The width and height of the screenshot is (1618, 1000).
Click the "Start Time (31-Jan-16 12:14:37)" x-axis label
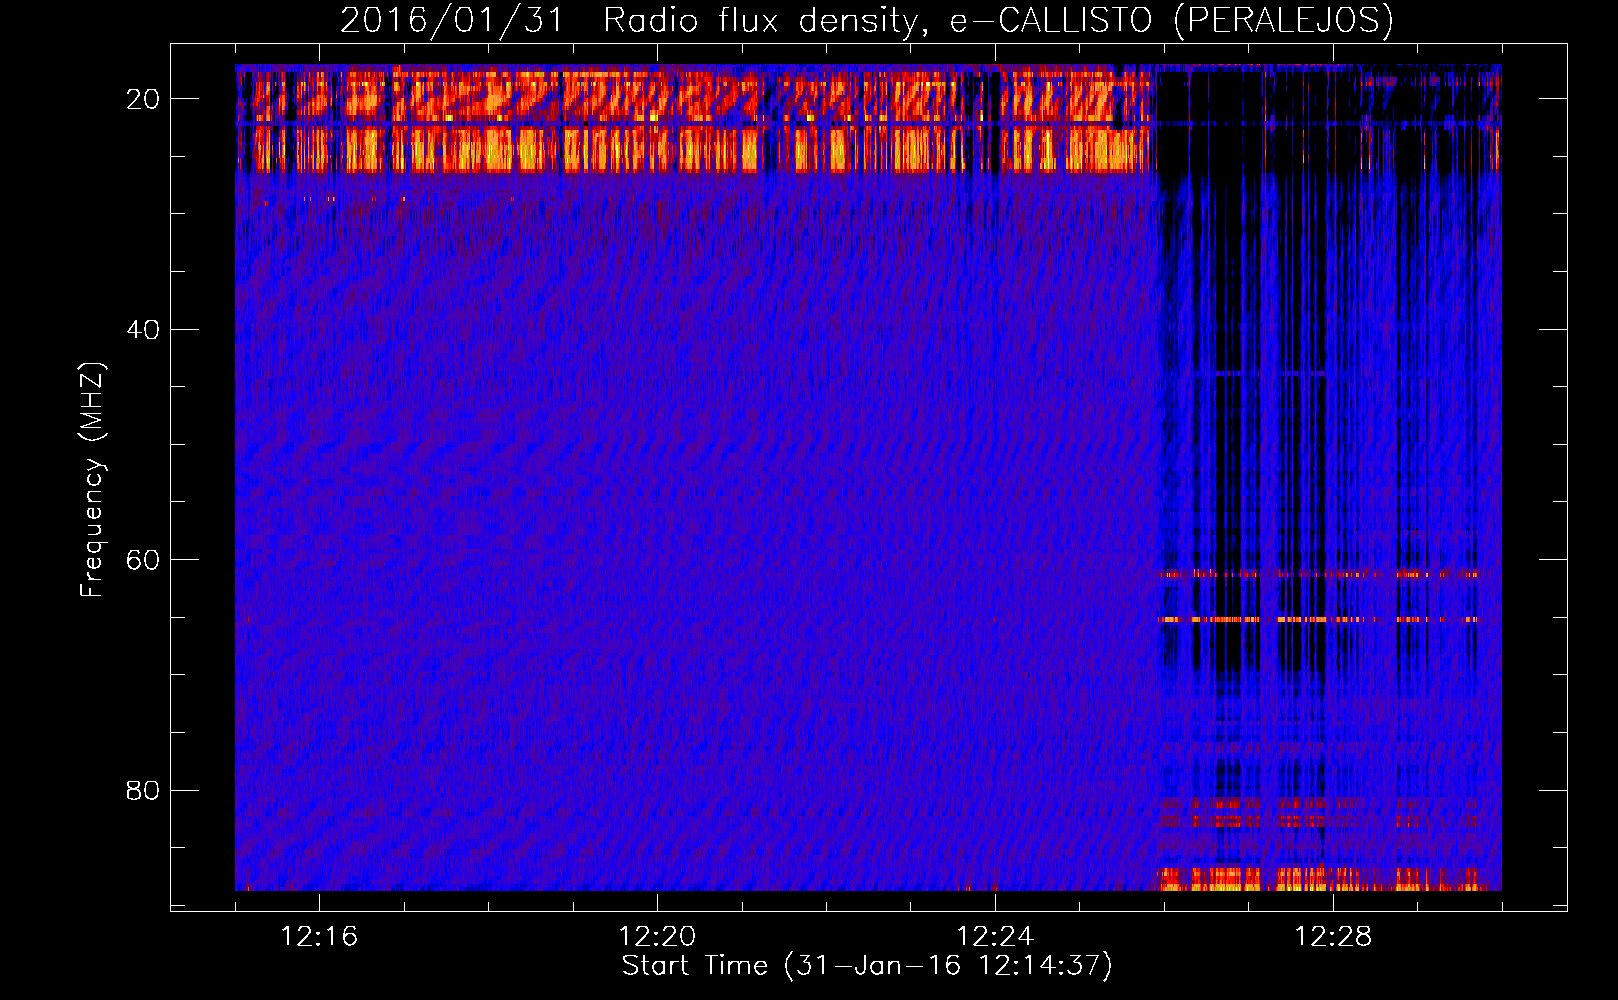(x=867, y=966)
